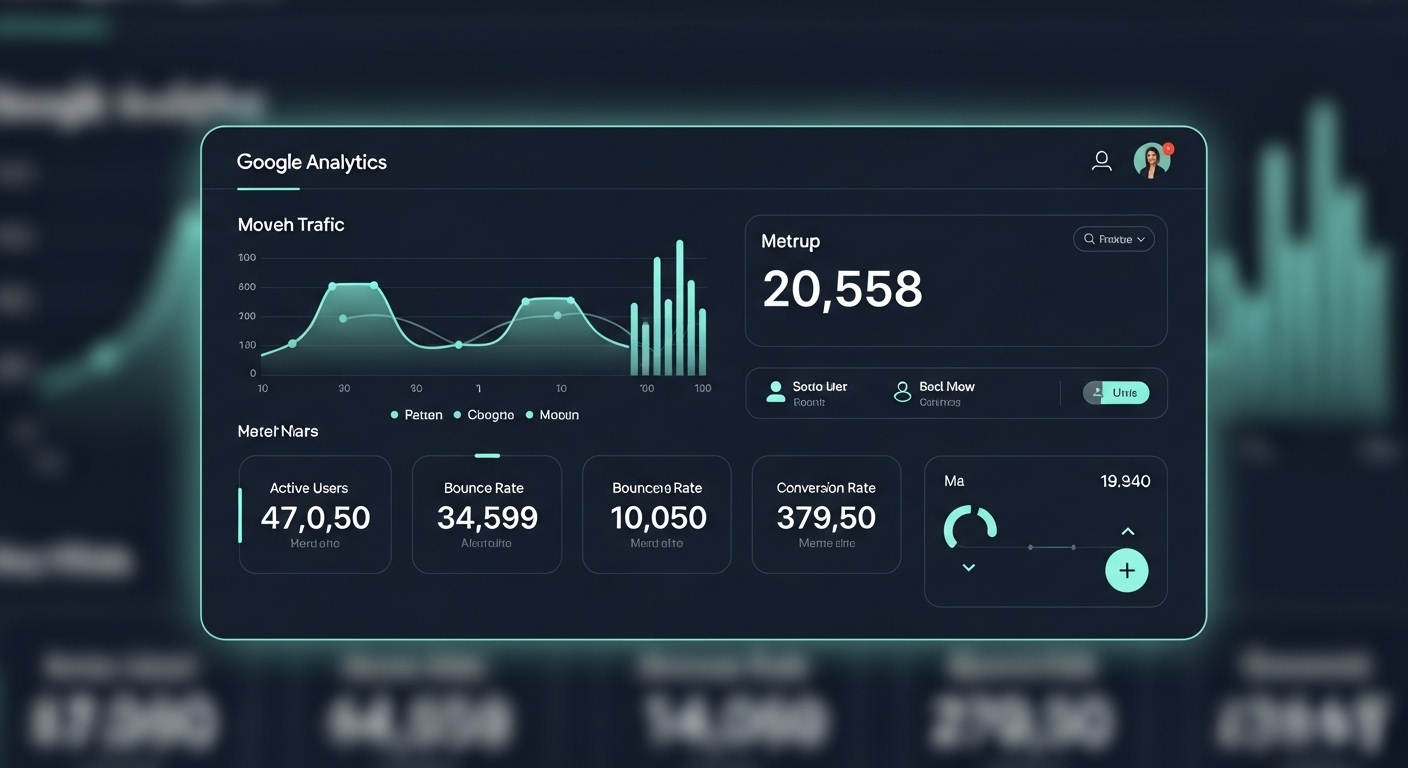Click the filled person icon beside Sotto Uer
The height and width of the screenshot is (768, 1408).
[775, 392]
